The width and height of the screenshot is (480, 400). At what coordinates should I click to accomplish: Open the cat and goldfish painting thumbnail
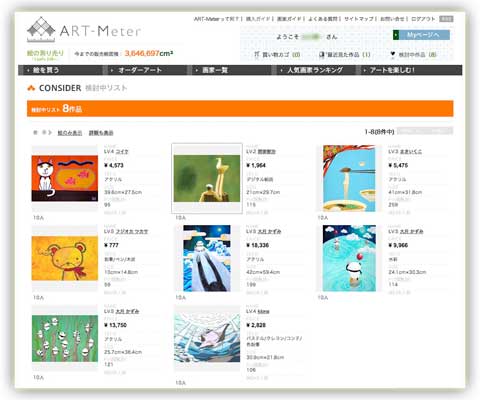click(65, 178)
